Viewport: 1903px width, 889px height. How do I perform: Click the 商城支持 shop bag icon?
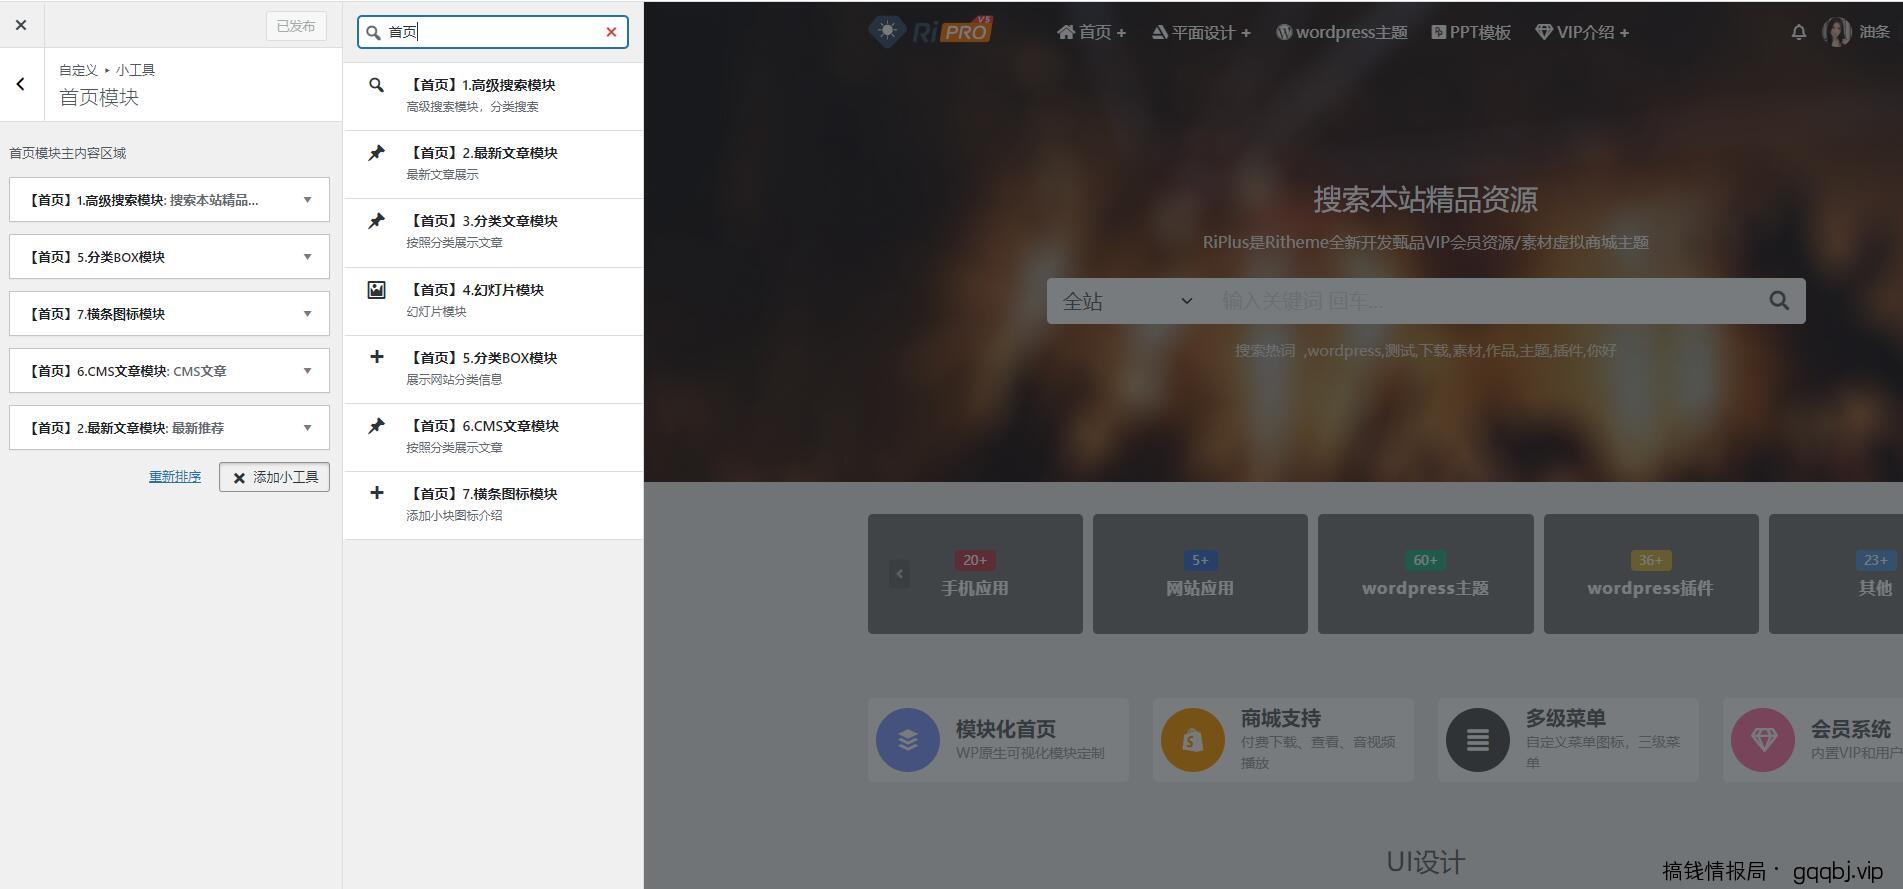pyautogui.click(x=1193, y=740)
